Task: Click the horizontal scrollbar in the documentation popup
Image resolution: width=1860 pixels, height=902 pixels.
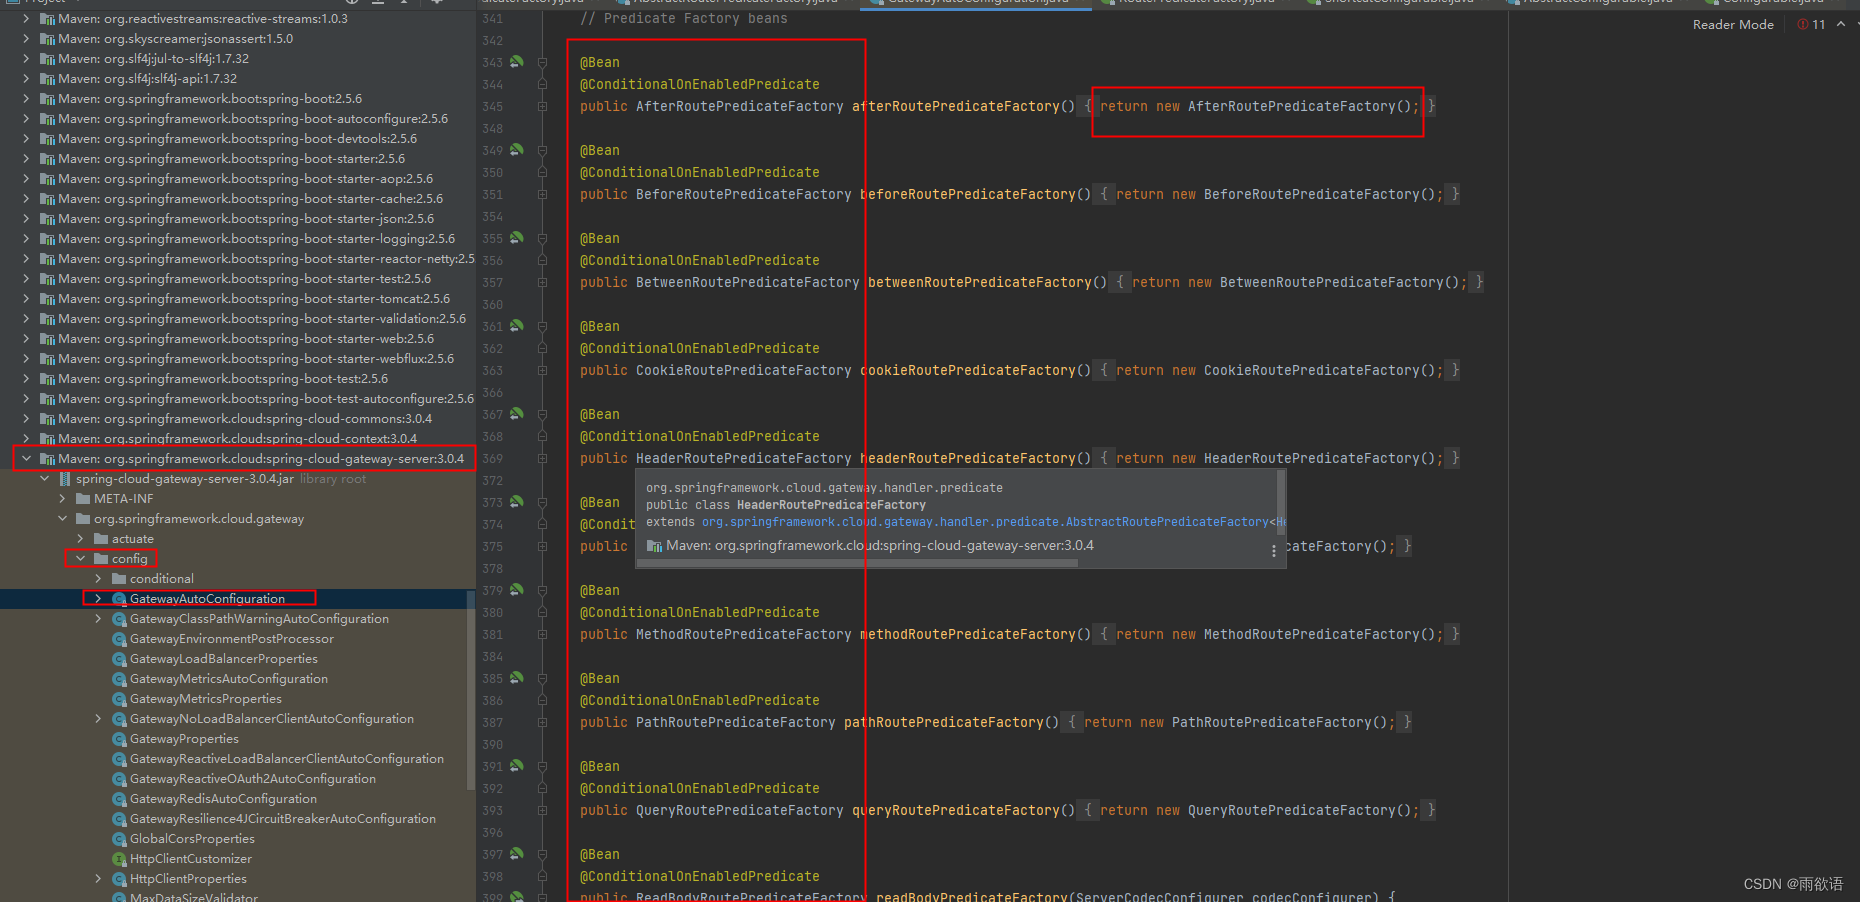Action: click(x=857, y=563)
